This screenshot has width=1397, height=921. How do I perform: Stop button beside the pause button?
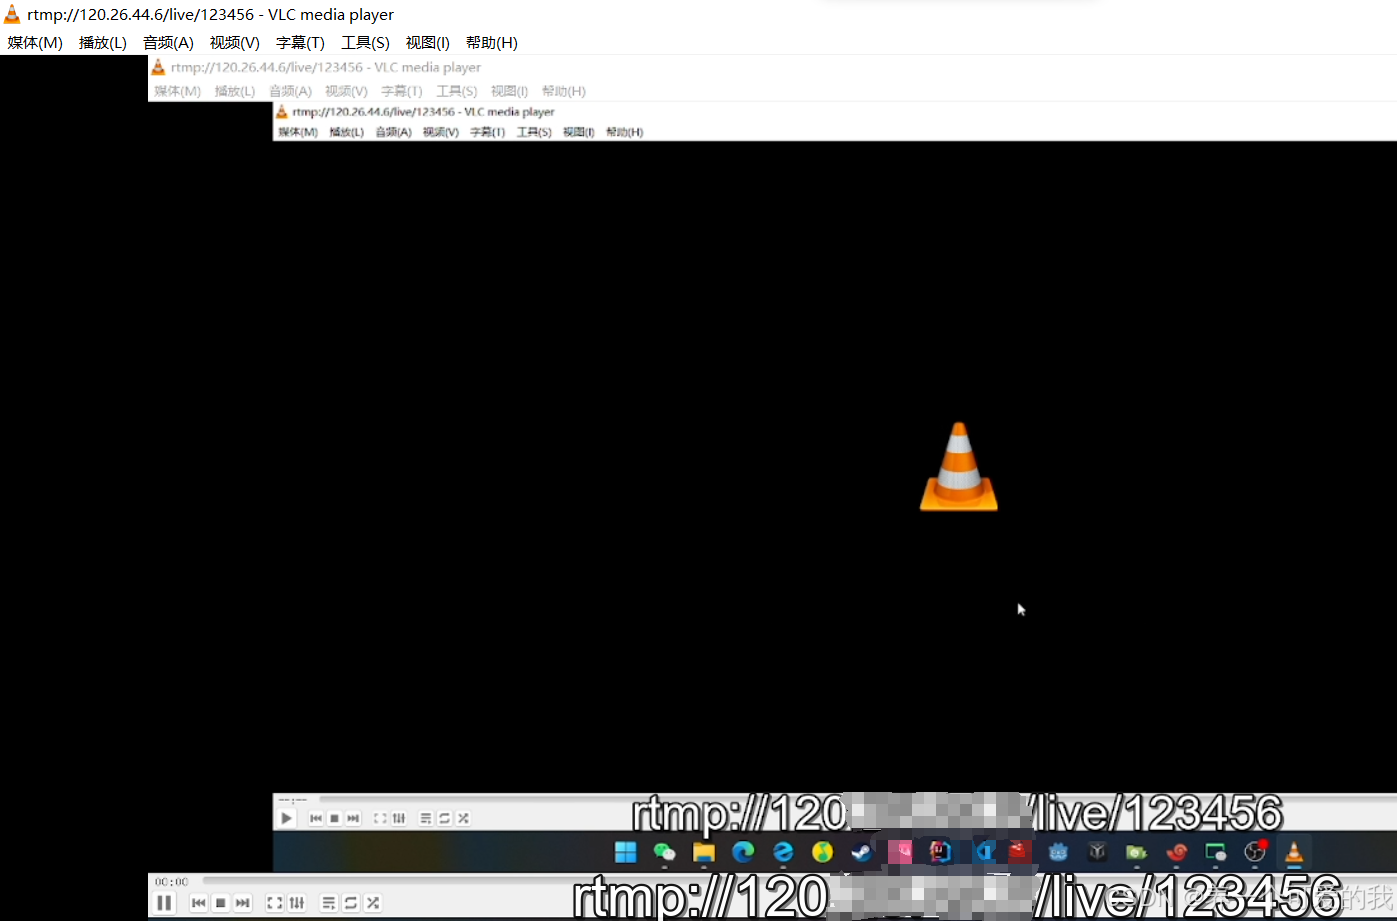point(221,903)
